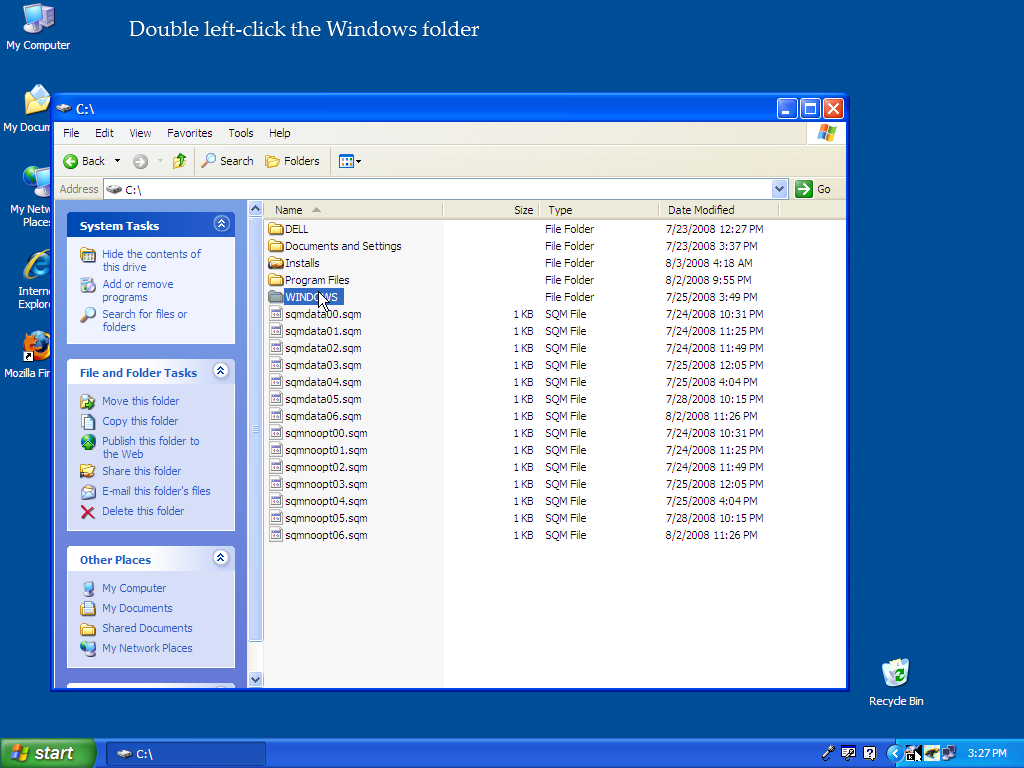This screenshot has height=768, width=1024.
Task: Show hidden tray icons with the chevron
Action: (895, 753)
